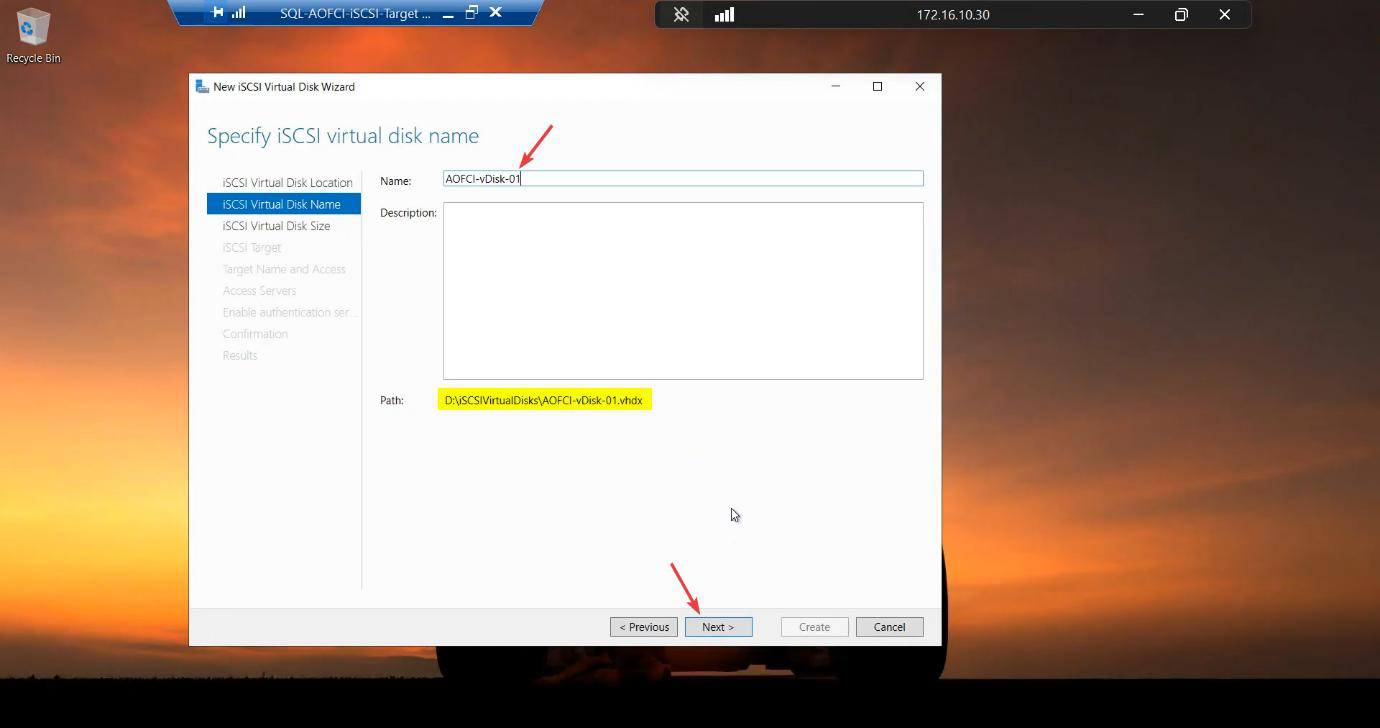
Task: Click the Name label
Action: tap(396, 181)
